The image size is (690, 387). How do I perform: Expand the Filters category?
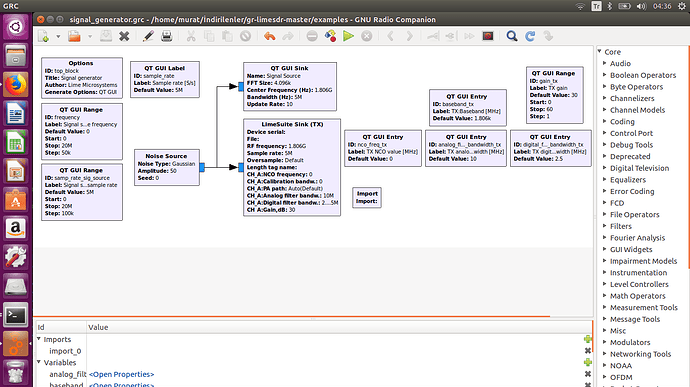(x=605, y=226)
